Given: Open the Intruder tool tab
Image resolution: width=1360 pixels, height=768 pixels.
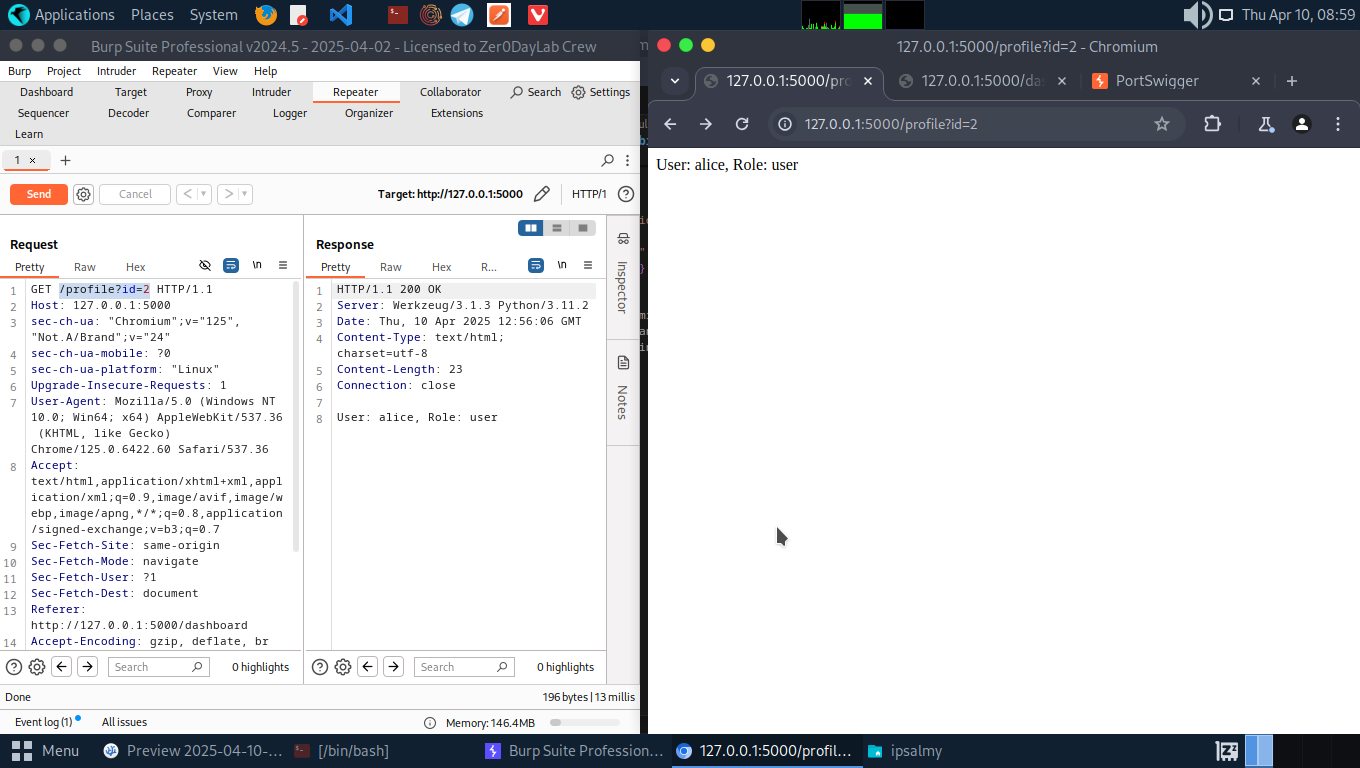Looking at the screenshot, I should pos(271,92).
